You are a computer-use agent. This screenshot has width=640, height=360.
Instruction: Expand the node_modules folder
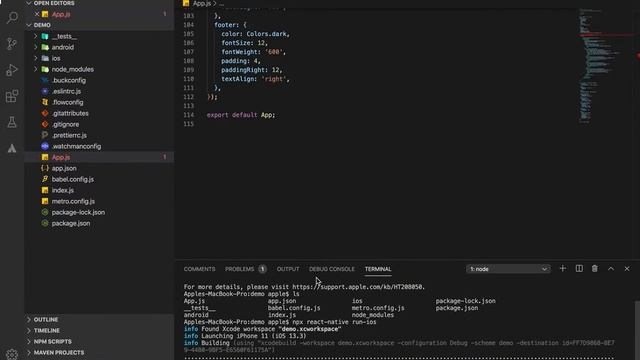coord(36,69)
